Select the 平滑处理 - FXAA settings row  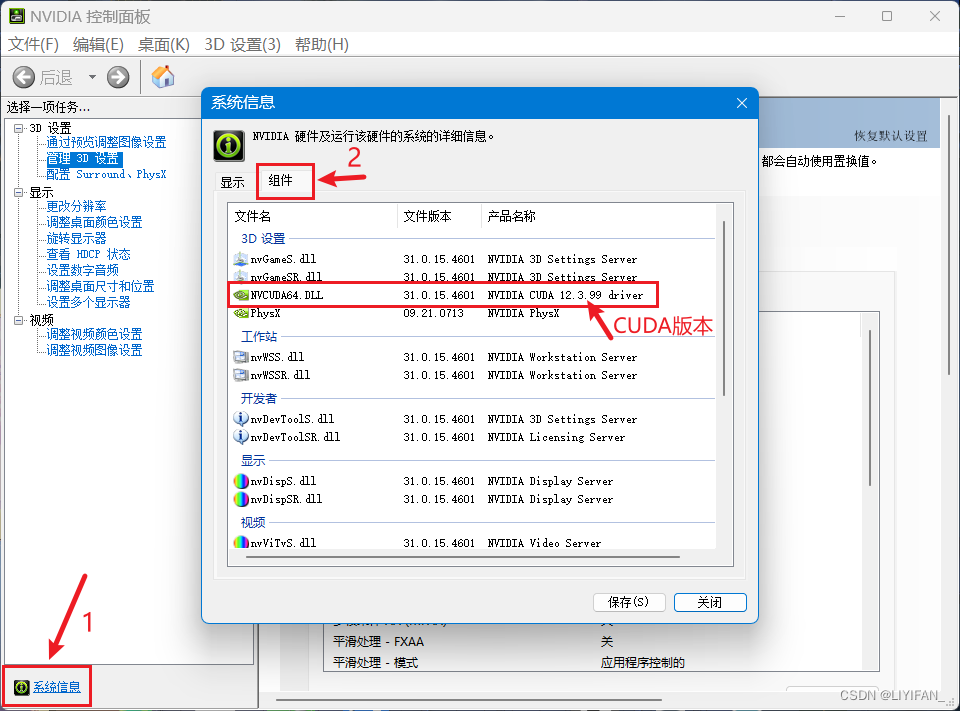(594, 642)
